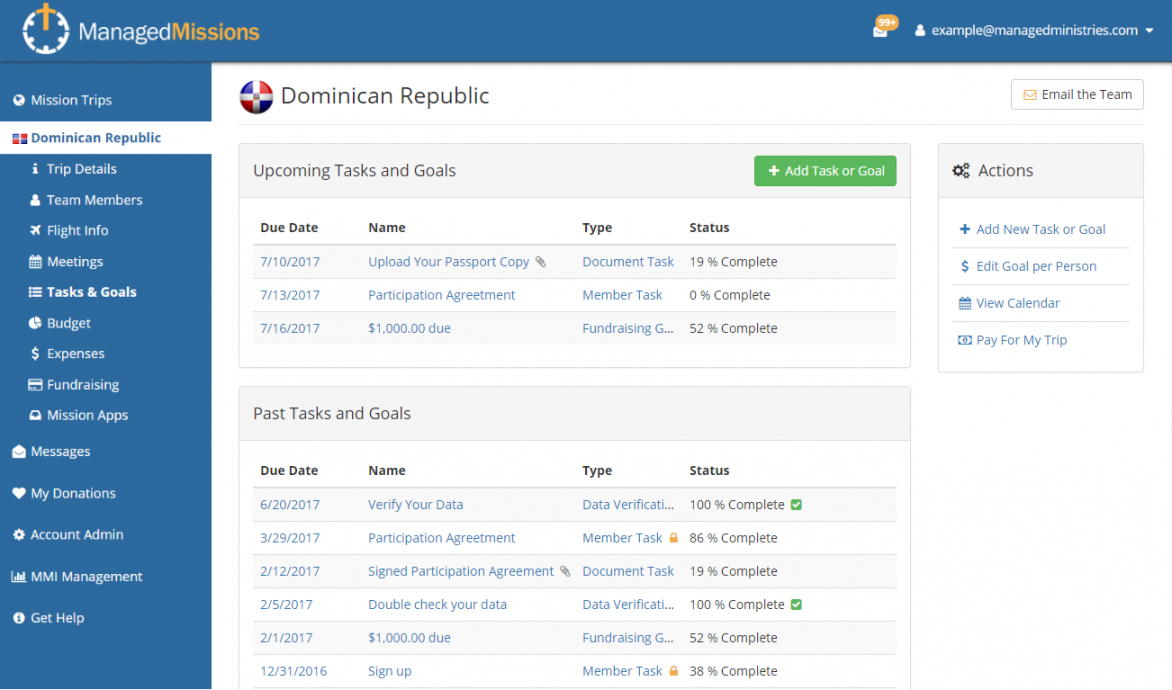
Task: Open the messages inbox envelope icon
Action: pyautogui.click(x=880, y=31)
